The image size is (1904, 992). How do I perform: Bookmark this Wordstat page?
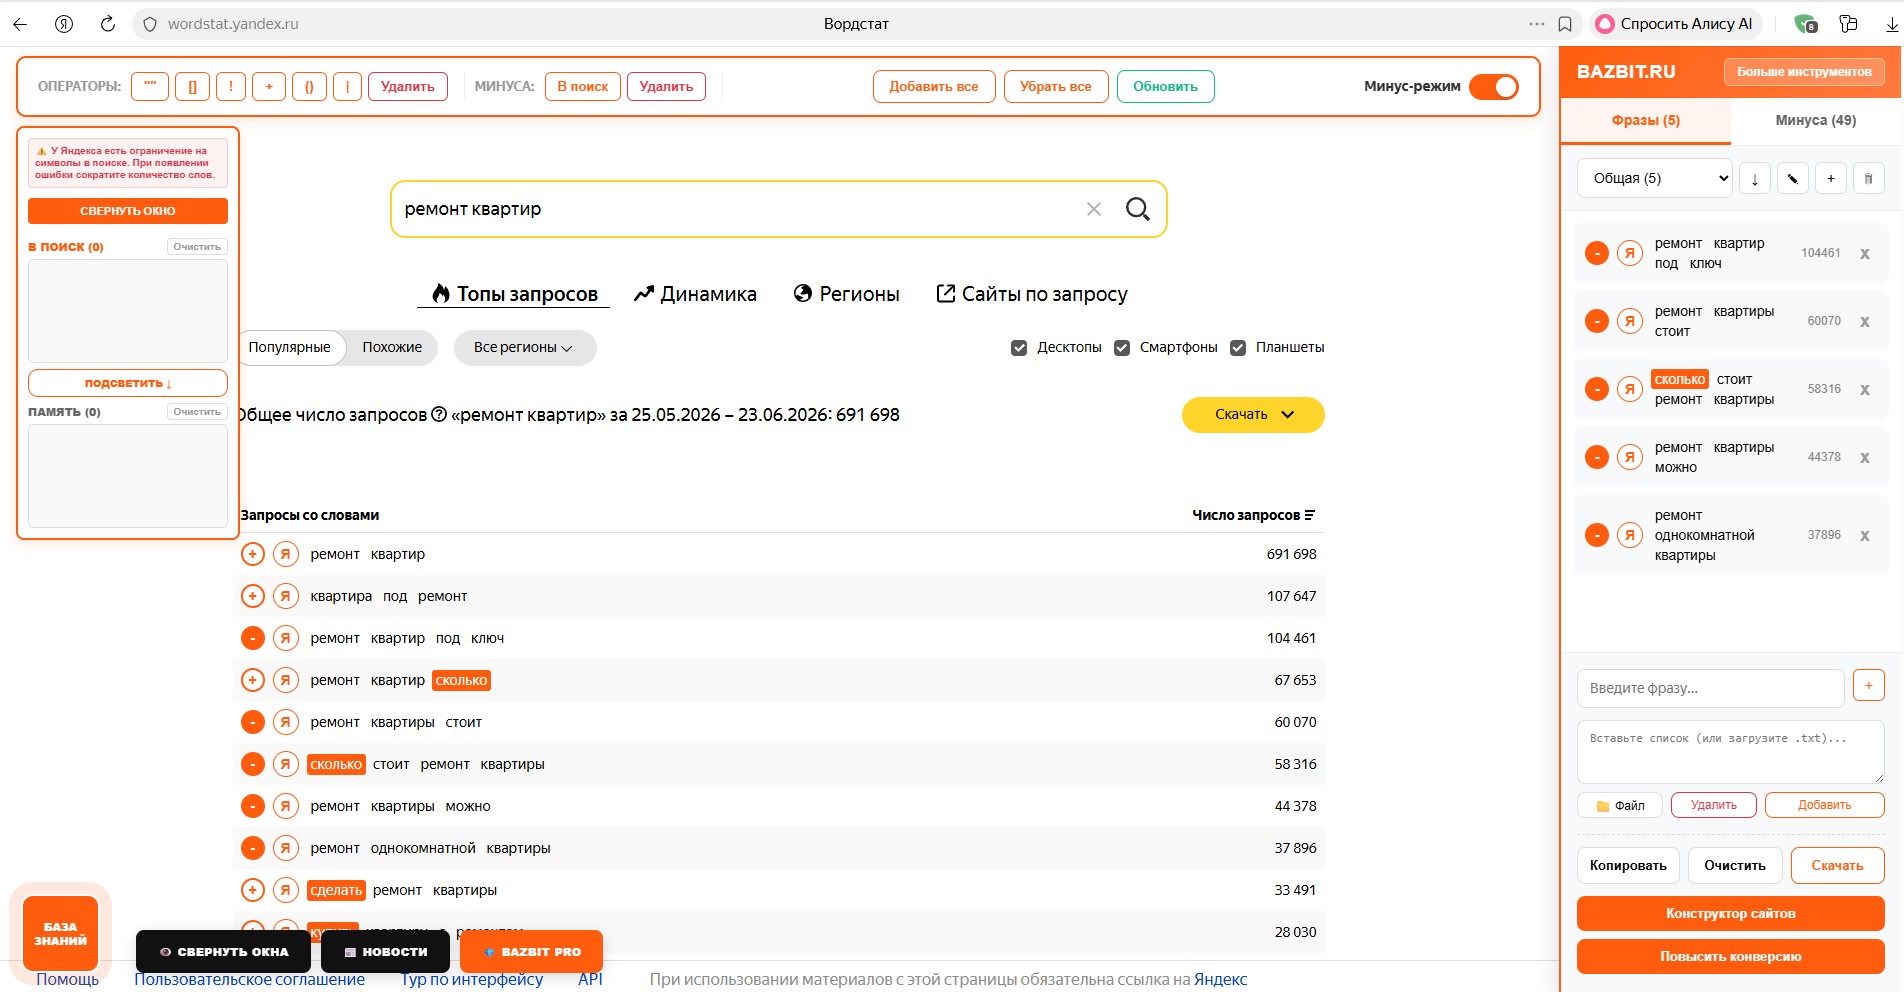[1566, 24]
